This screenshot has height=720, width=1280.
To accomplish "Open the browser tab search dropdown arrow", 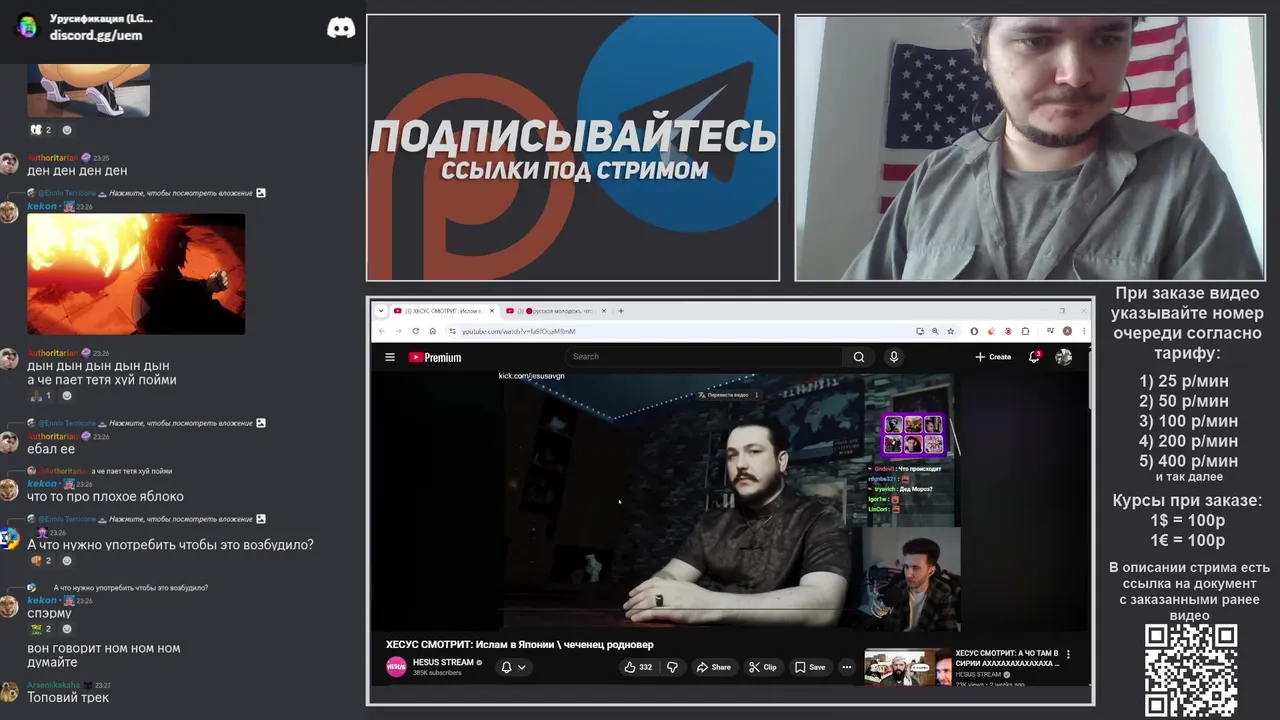I will [380, 311].
